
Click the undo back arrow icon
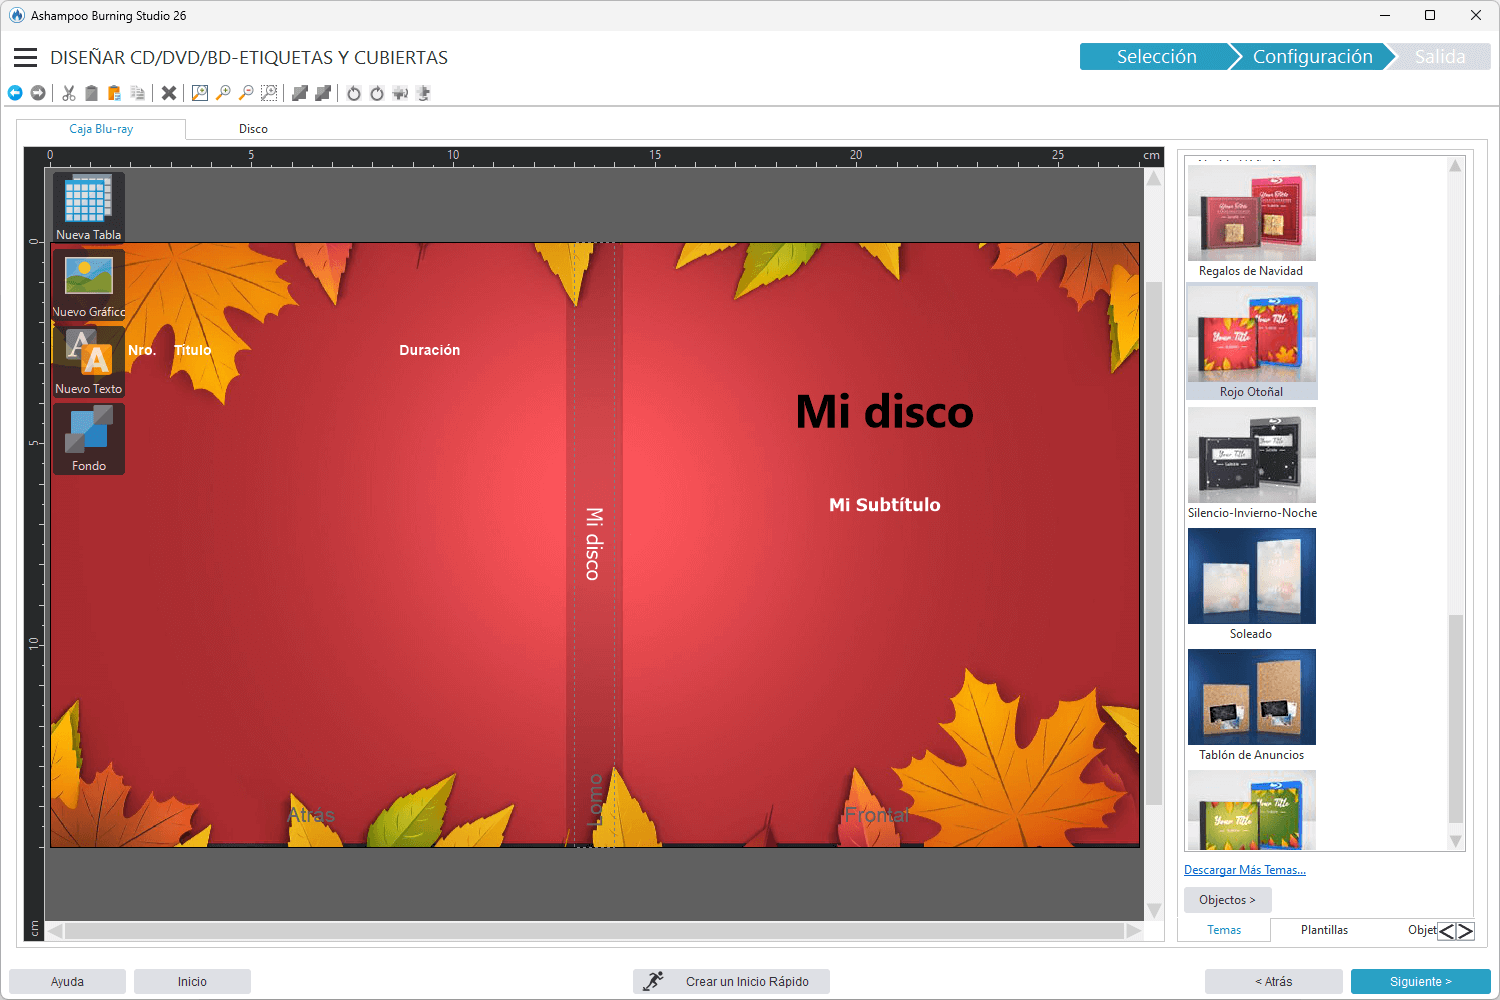pyautogui.click(x=15, y=93)
